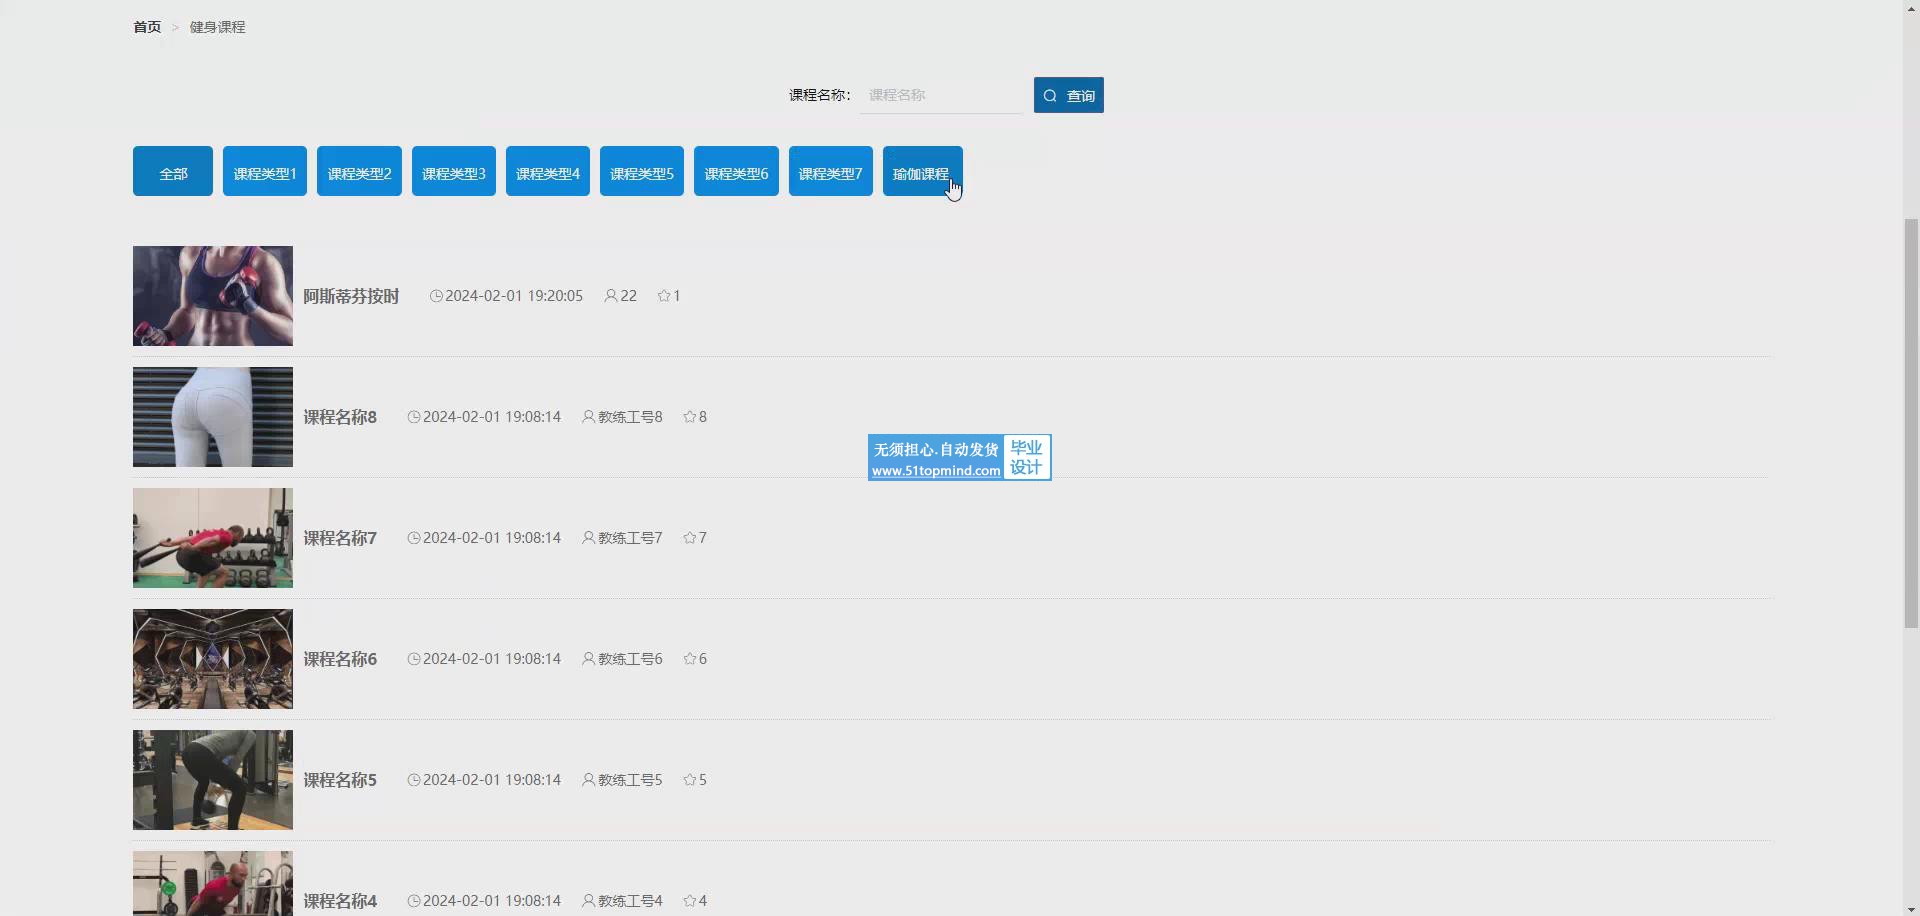The height and width of the screenshot is (916, 1920).
Task: Click the clock icon in 课程名称5 row
Action: click(x=414, y=780)
